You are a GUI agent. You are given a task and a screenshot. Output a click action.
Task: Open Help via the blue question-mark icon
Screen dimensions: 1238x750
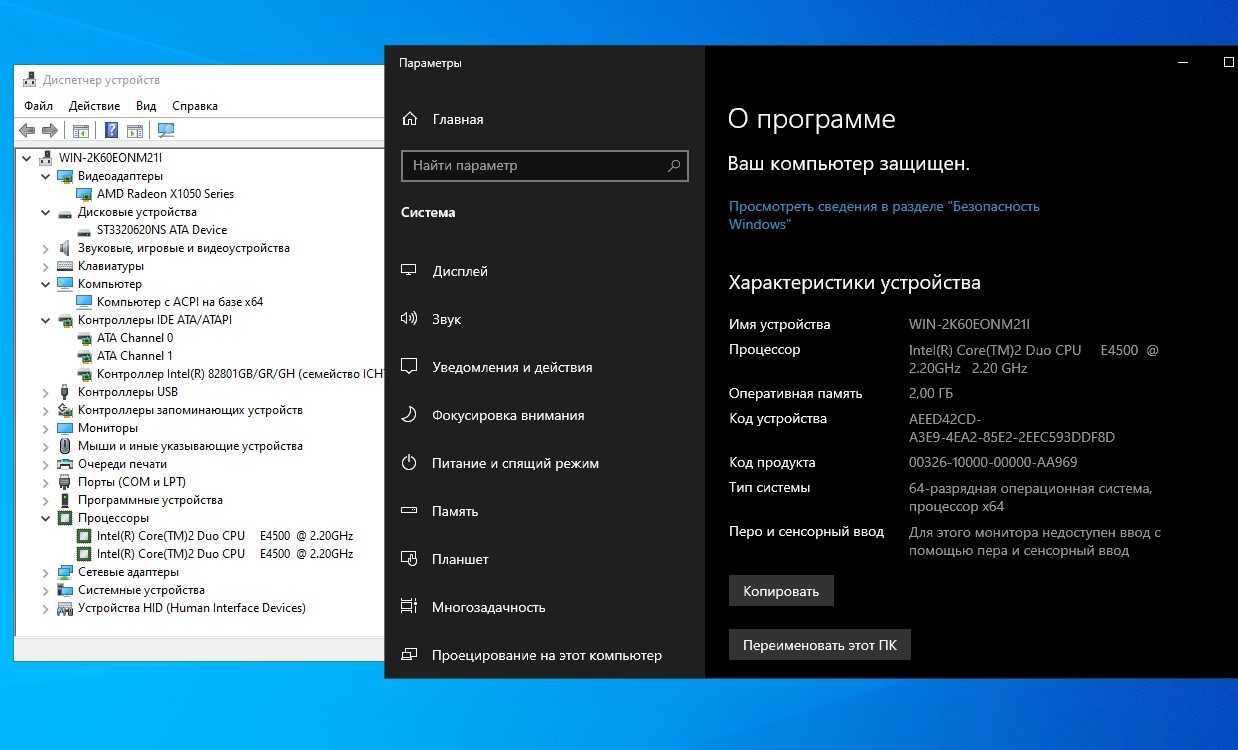(111, 131)
